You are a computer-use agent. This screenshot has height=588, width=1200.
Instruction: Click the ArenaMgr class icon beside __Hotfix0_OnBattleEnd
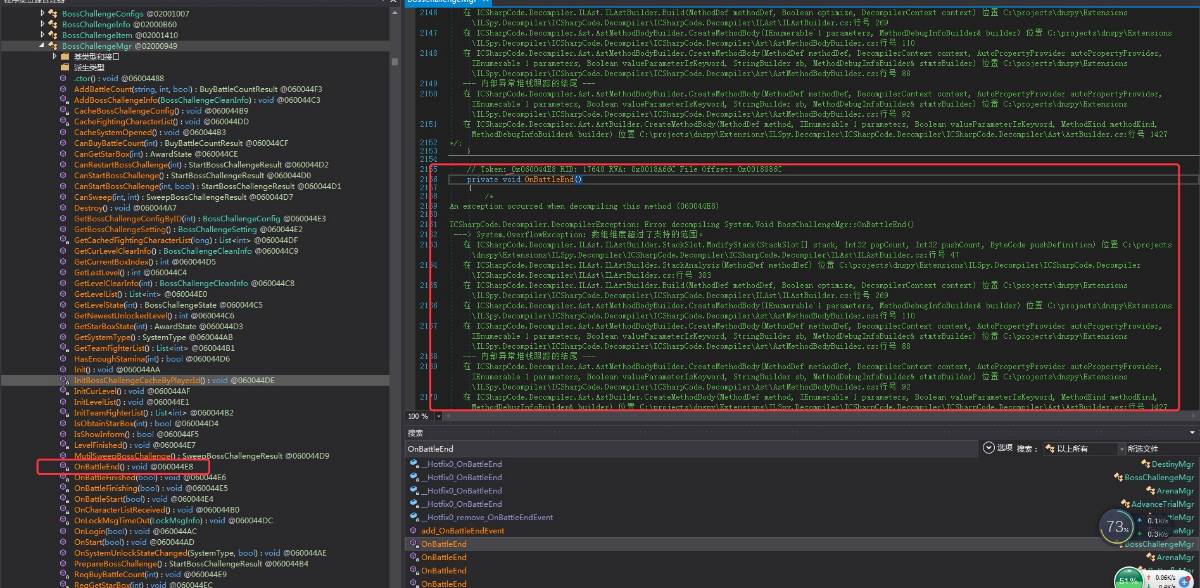(1152, 491)
